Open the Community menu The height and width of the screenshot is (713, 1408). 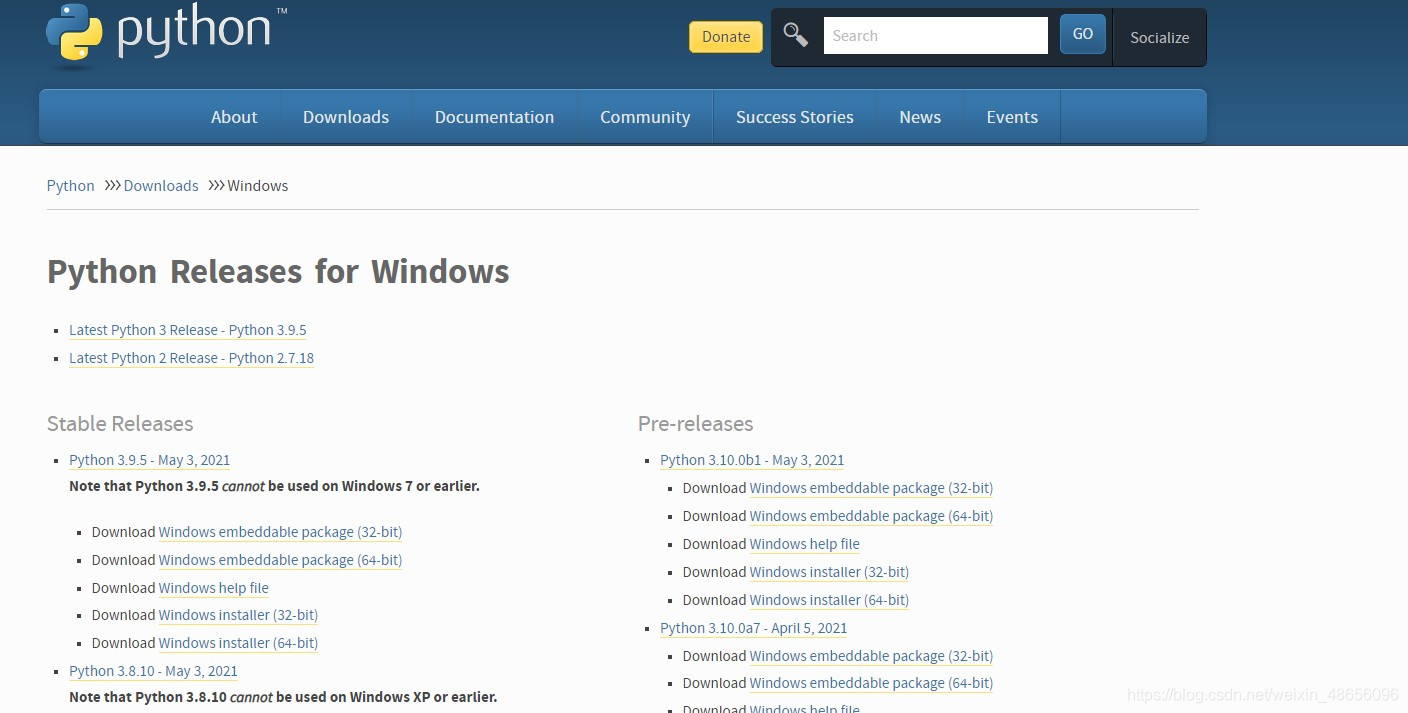coord(645,117)
